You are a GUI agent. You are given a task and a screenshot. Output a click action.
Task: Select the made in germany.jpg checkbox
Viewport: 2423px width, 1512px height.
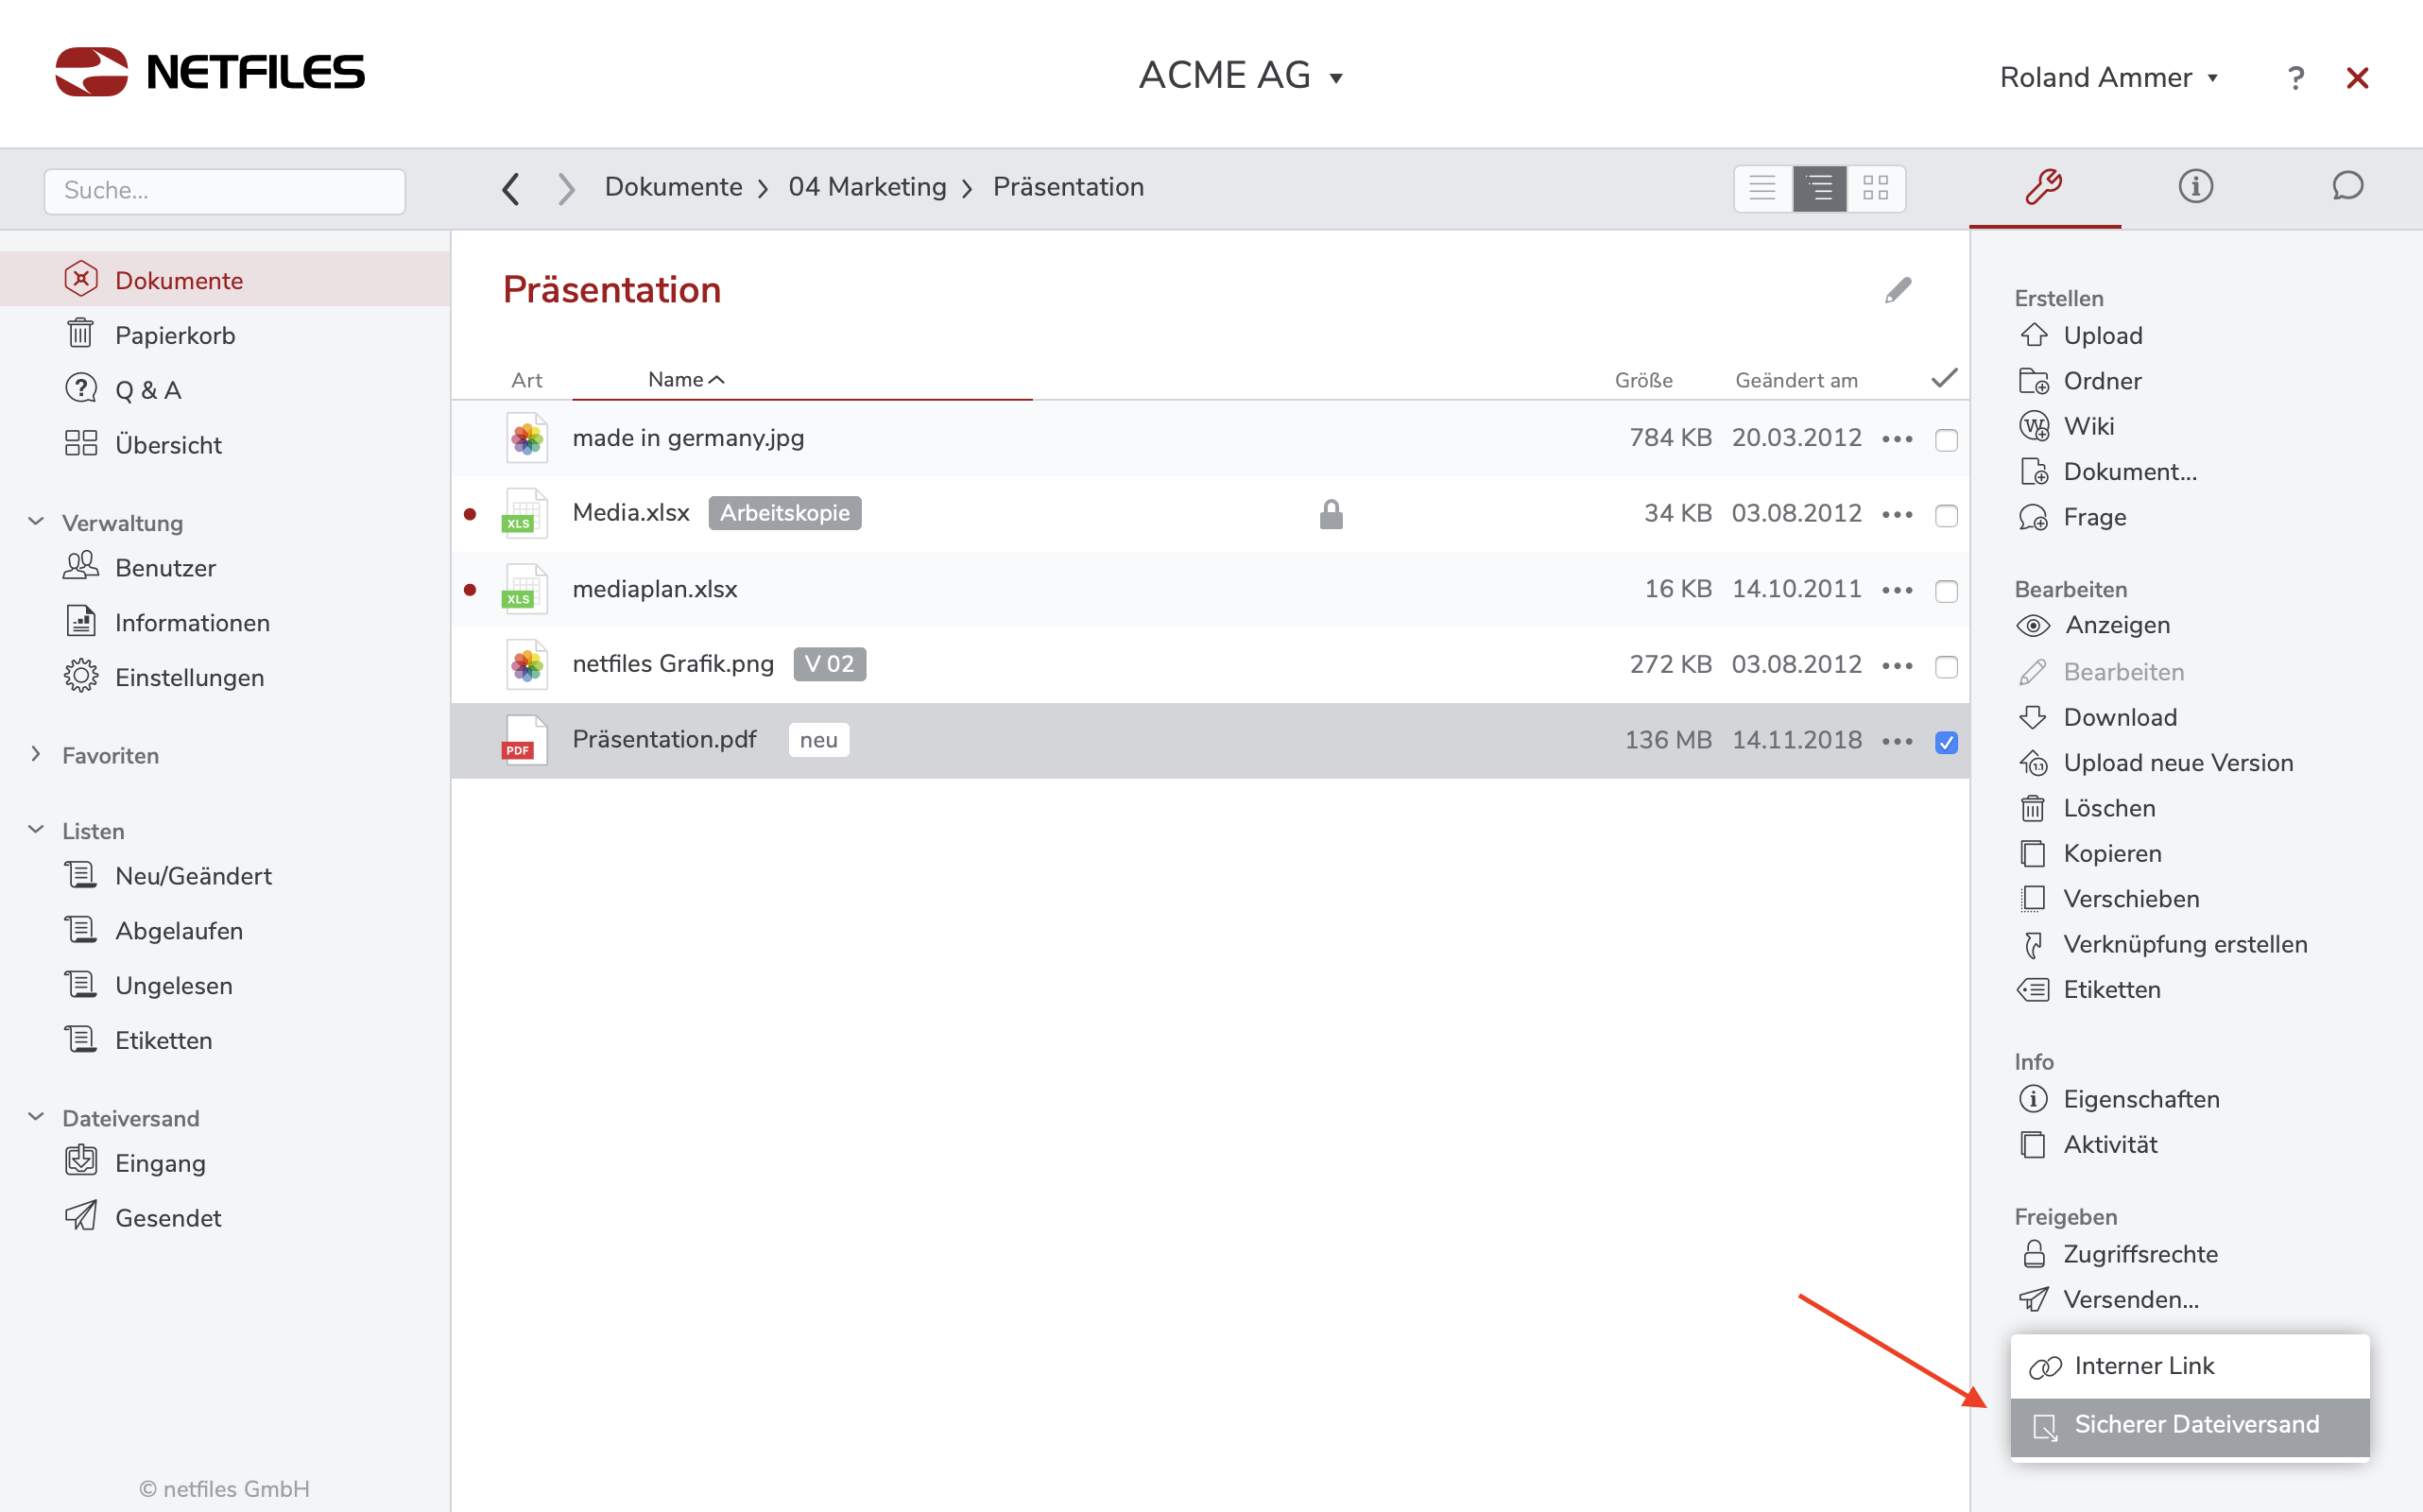[x=1945, y=440]
